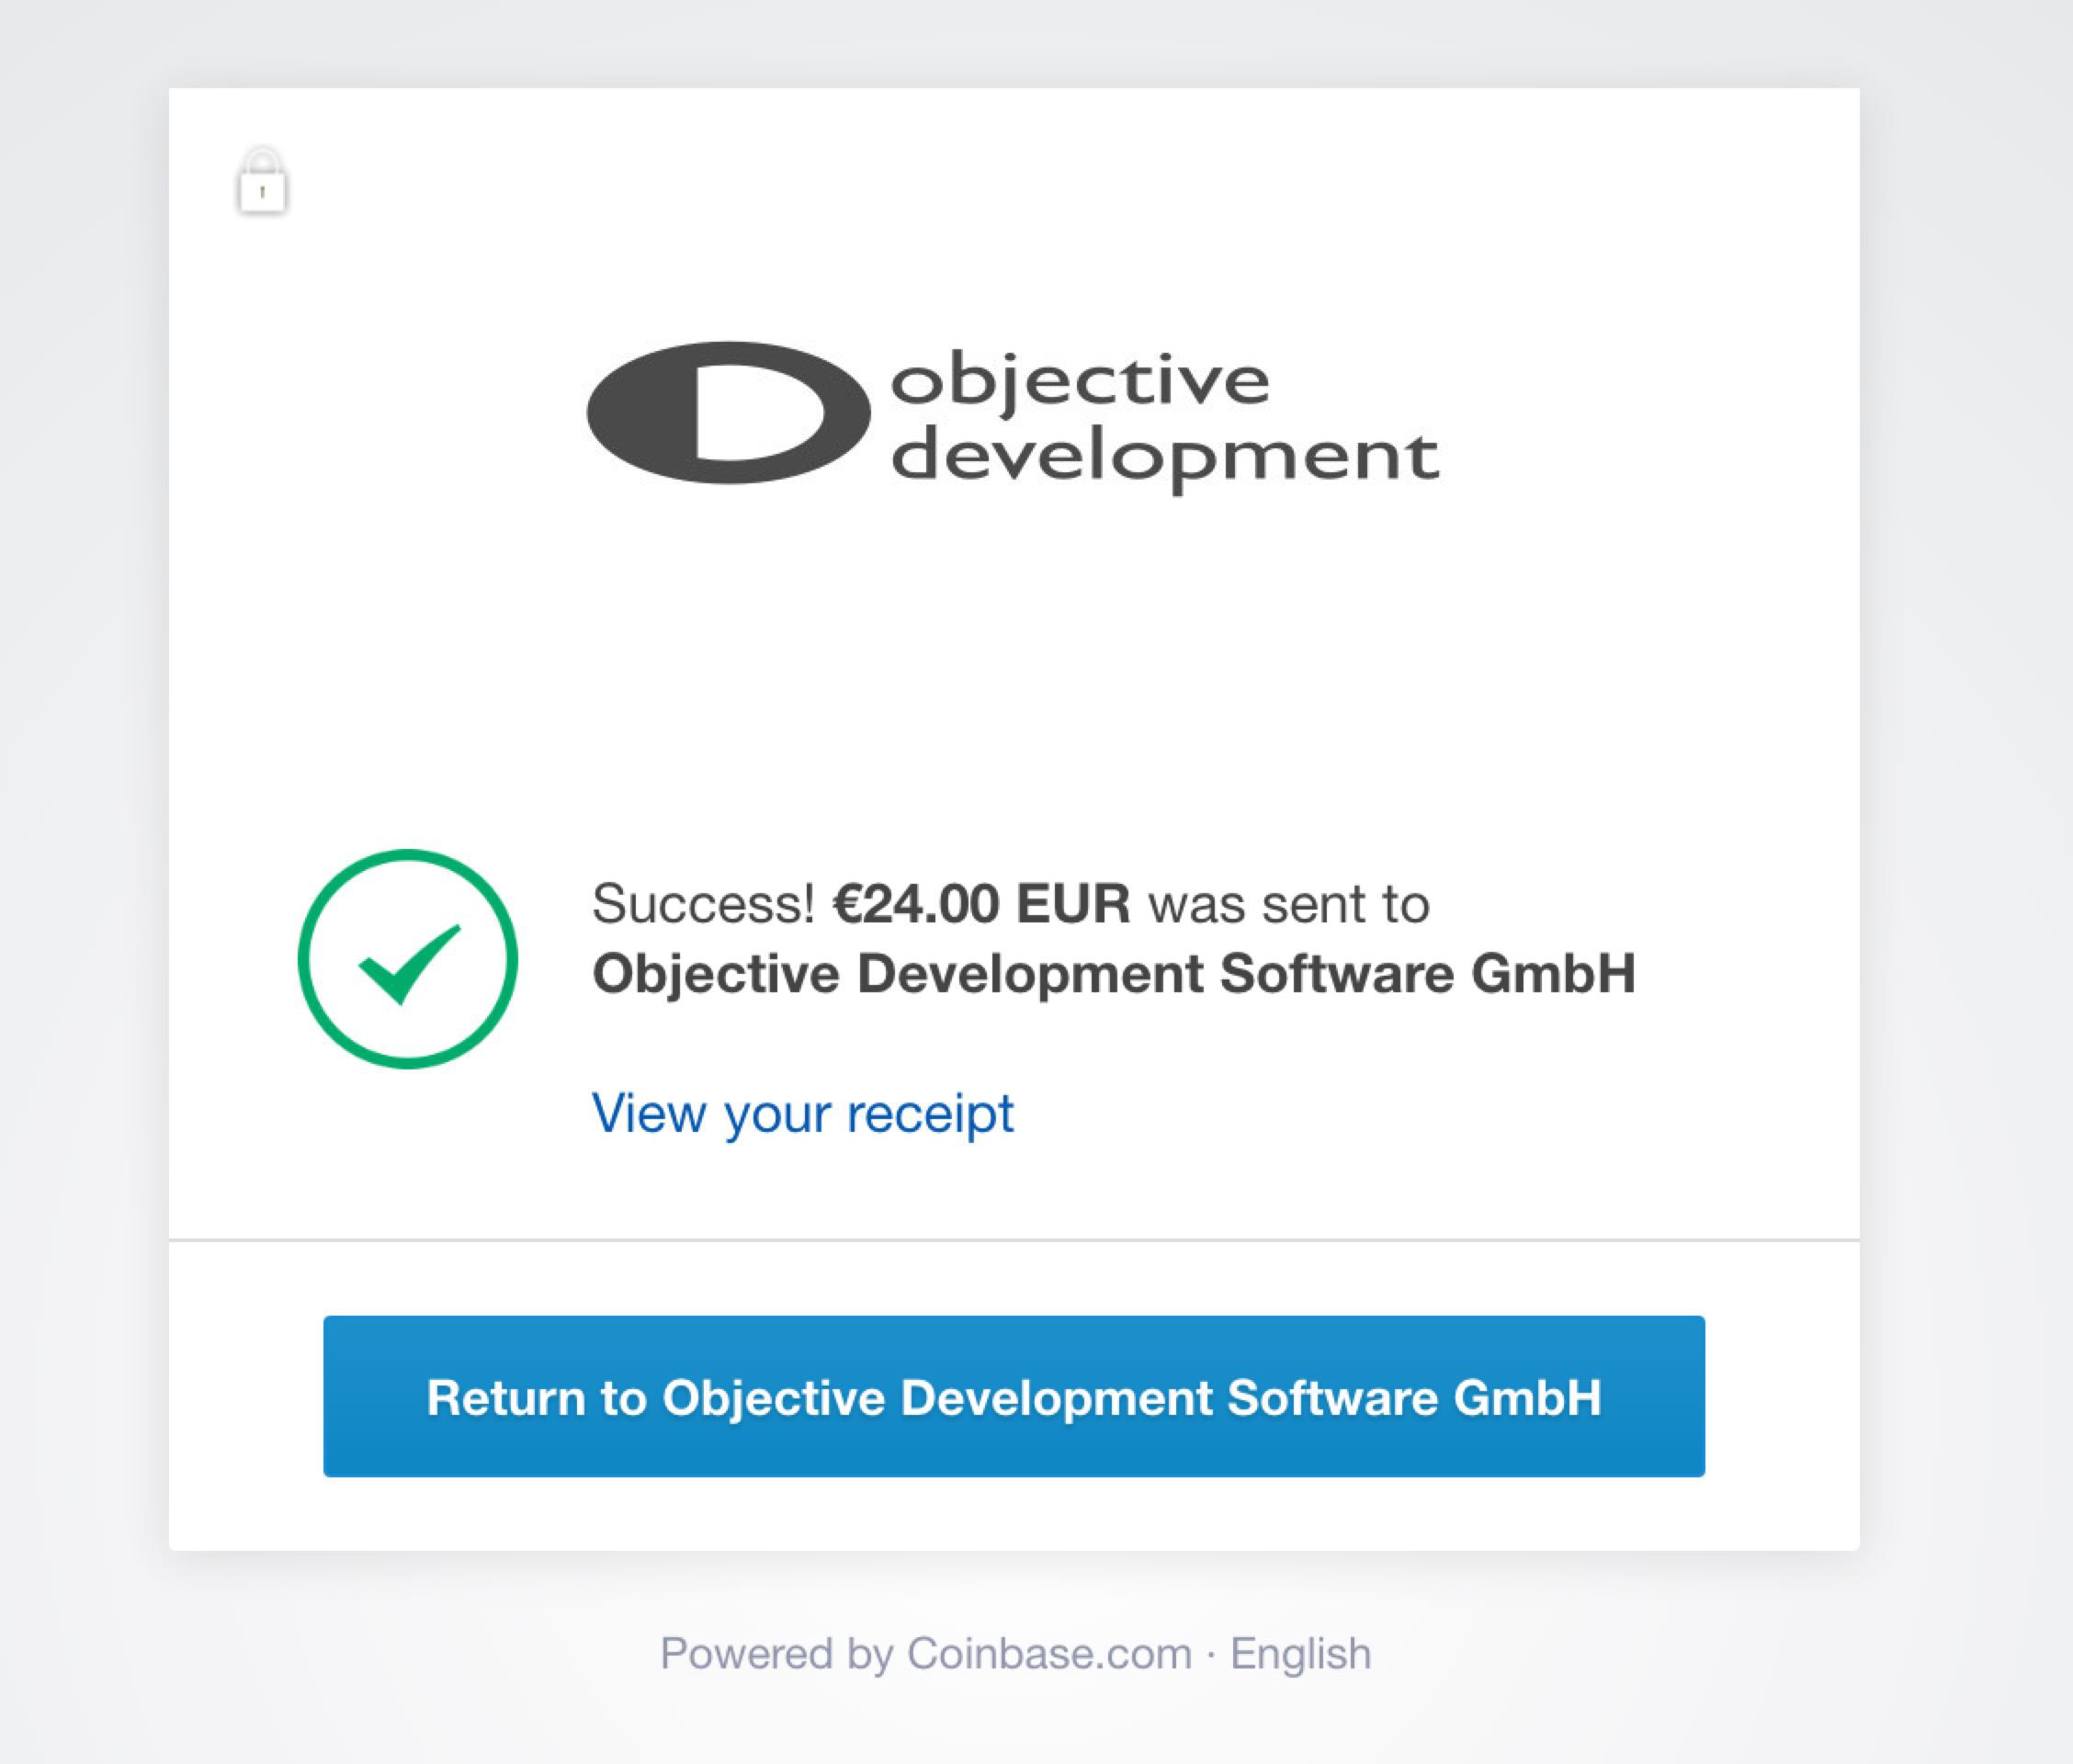Viewport: 2073px width, 1764px height.
Task: Click the divider line above the Return button
Action: pyautogui.click(x=1013, y=1240)
